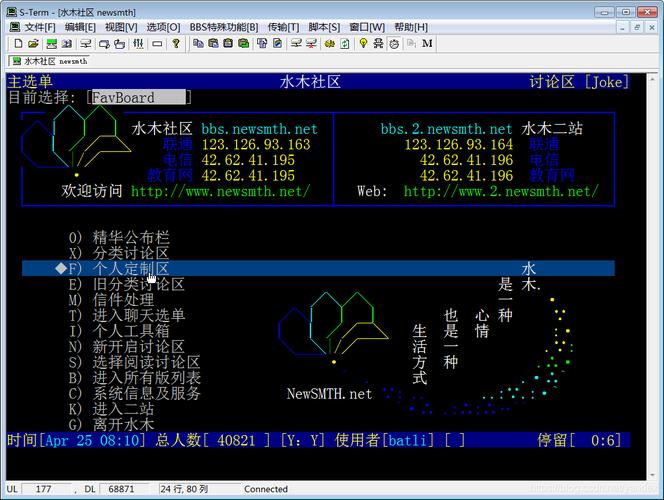Select the N) 新开启讨论区 entry
The width and height of the screenshot is (664, 500).
[x=127, y=346]
